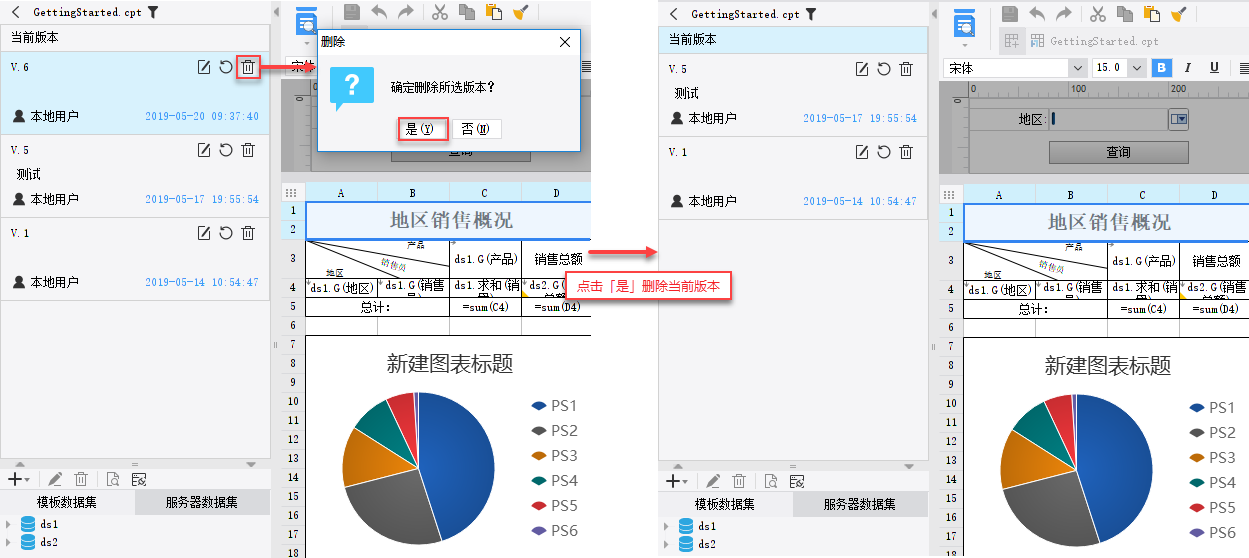Click the cut scissors icon in right toolbar
The height and width of the screenshot is (558, 1249).
pos(1098,14)
